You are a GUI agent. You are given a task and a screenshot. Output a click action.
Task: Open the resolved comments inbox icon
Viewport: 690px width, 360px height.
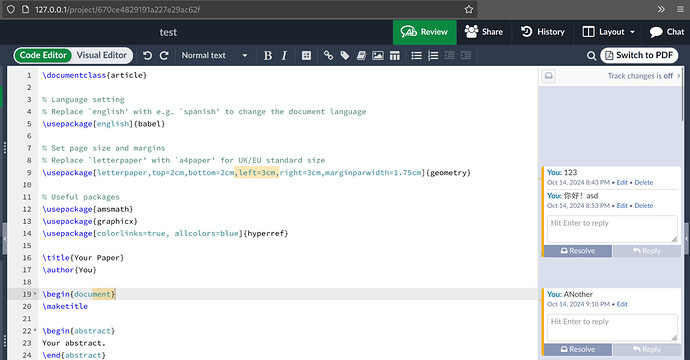click(x=548, y=76)
